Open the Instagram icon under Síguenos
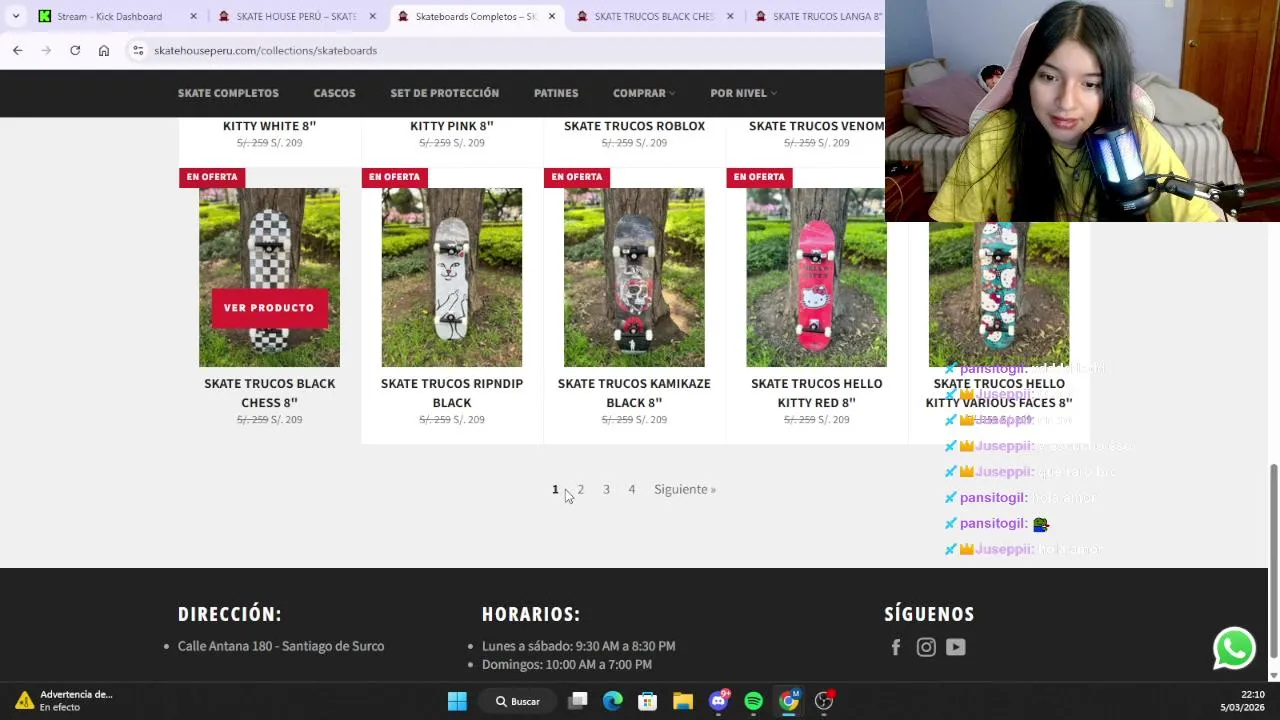Viewport: 1280px width, 720px height. coord(926,647)
